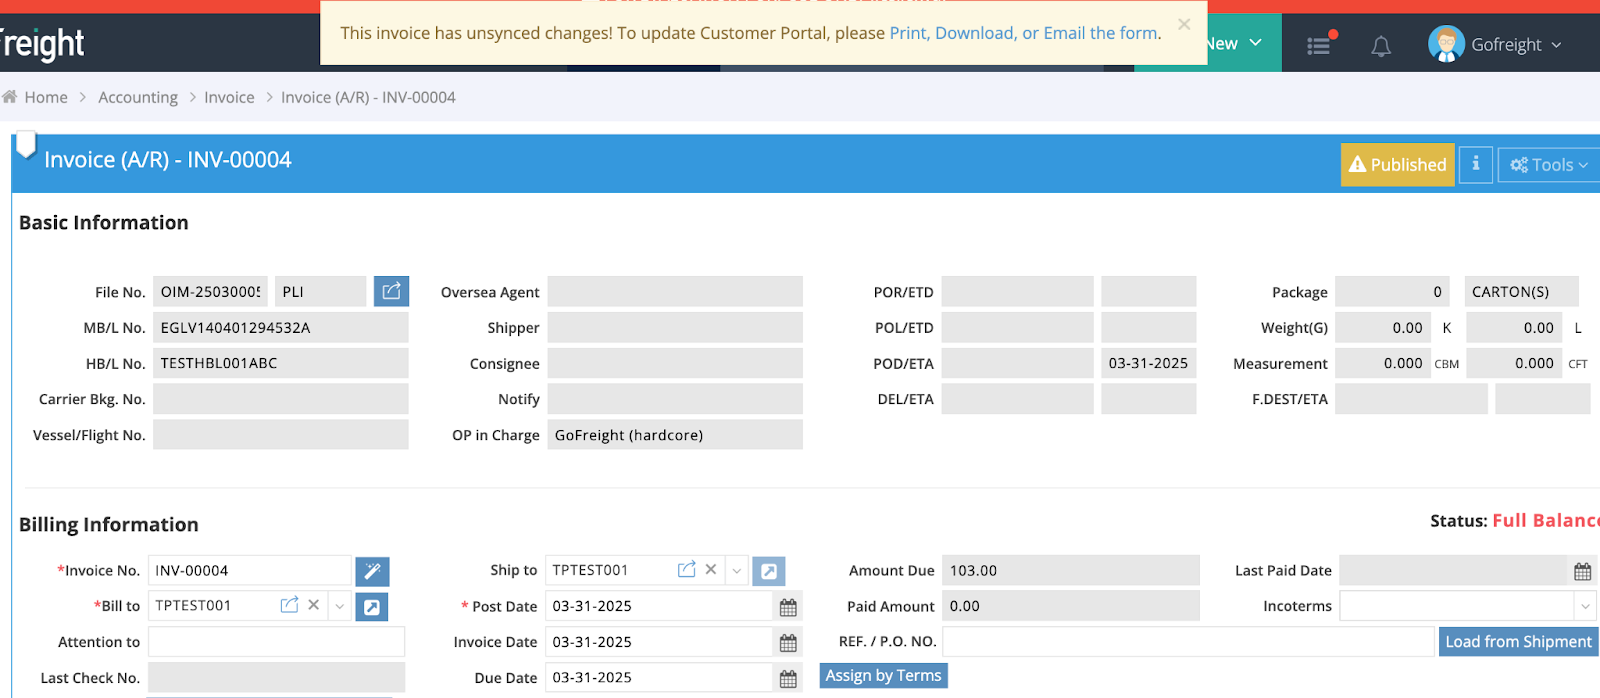Click Last Paid Date calendar icon

point(1582,571)
